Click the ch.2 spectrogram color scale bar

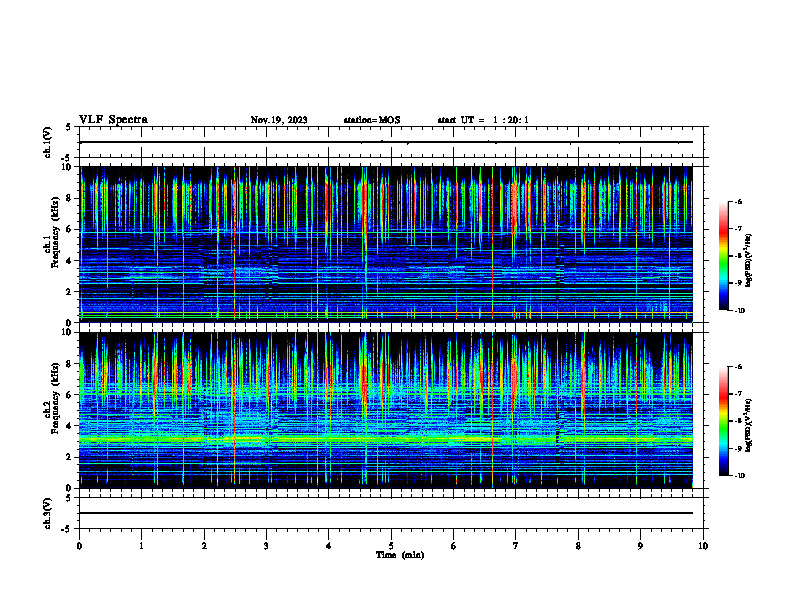pyautogui.click(x=724, y=421)
